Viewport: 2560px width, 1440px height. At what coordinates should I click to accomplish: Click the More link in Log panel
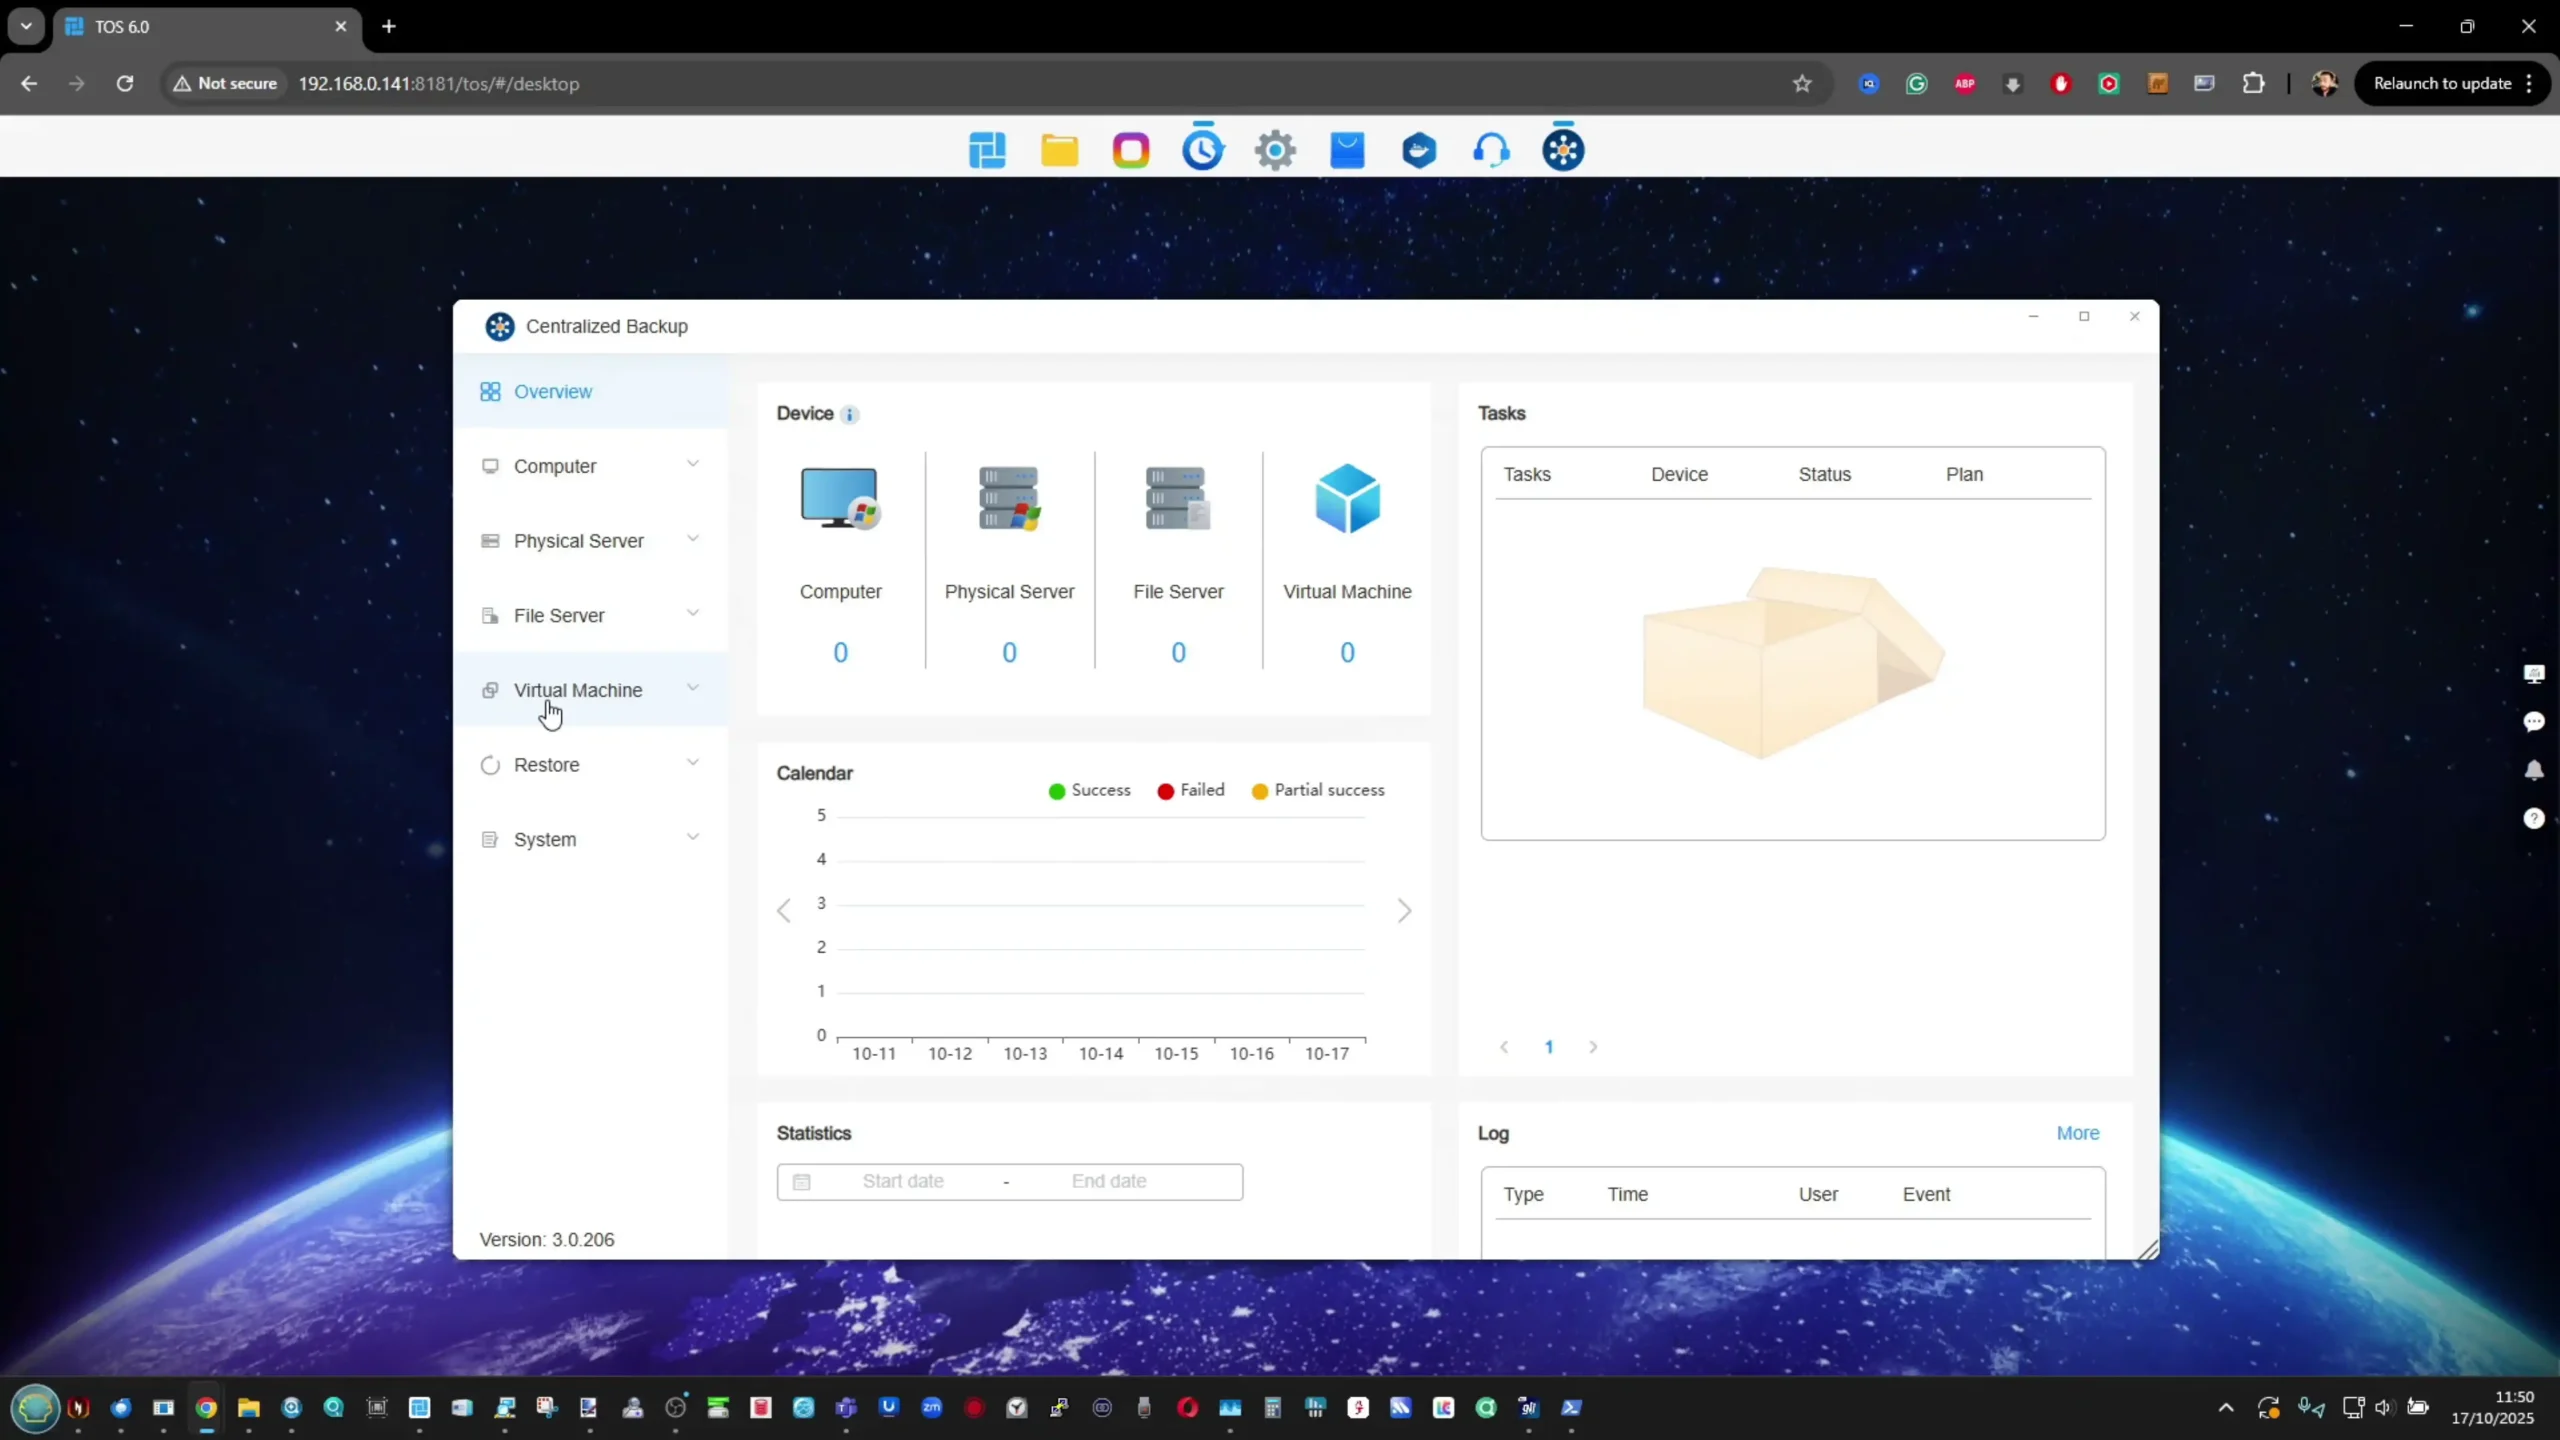2077,1133
